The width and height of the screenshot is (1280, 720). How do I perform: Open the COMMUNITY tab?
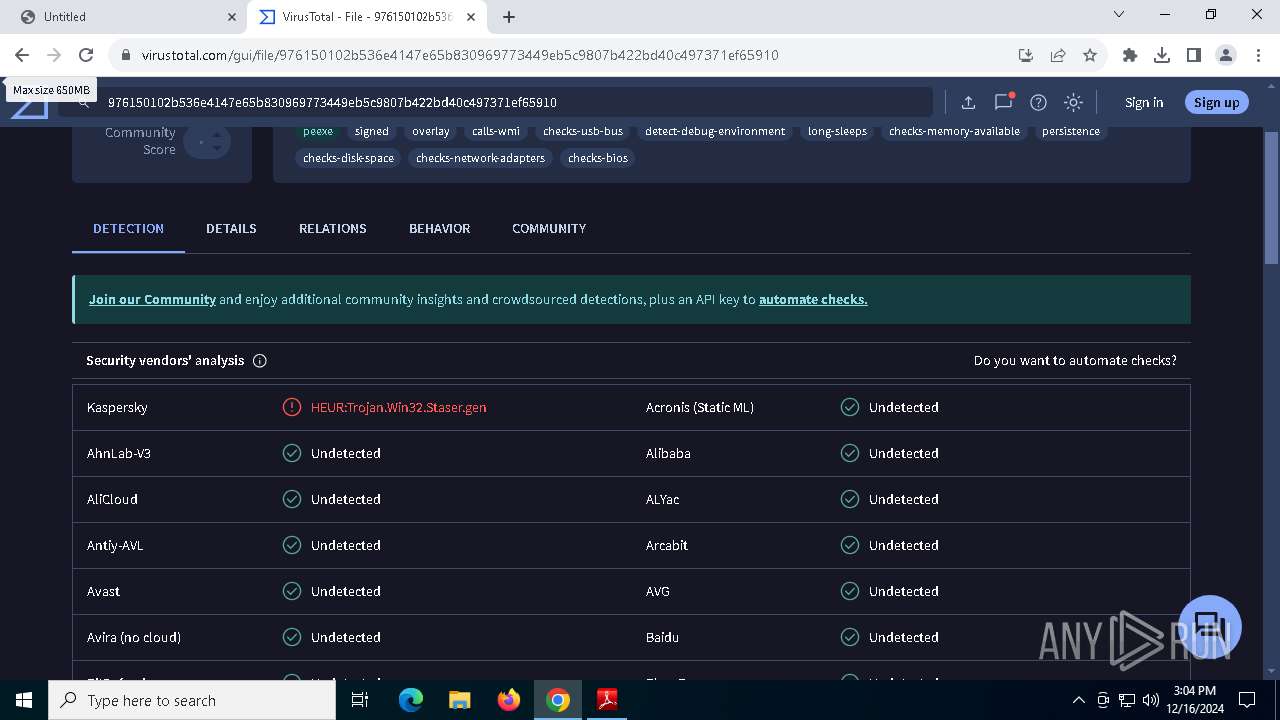(x=549, y=228)
